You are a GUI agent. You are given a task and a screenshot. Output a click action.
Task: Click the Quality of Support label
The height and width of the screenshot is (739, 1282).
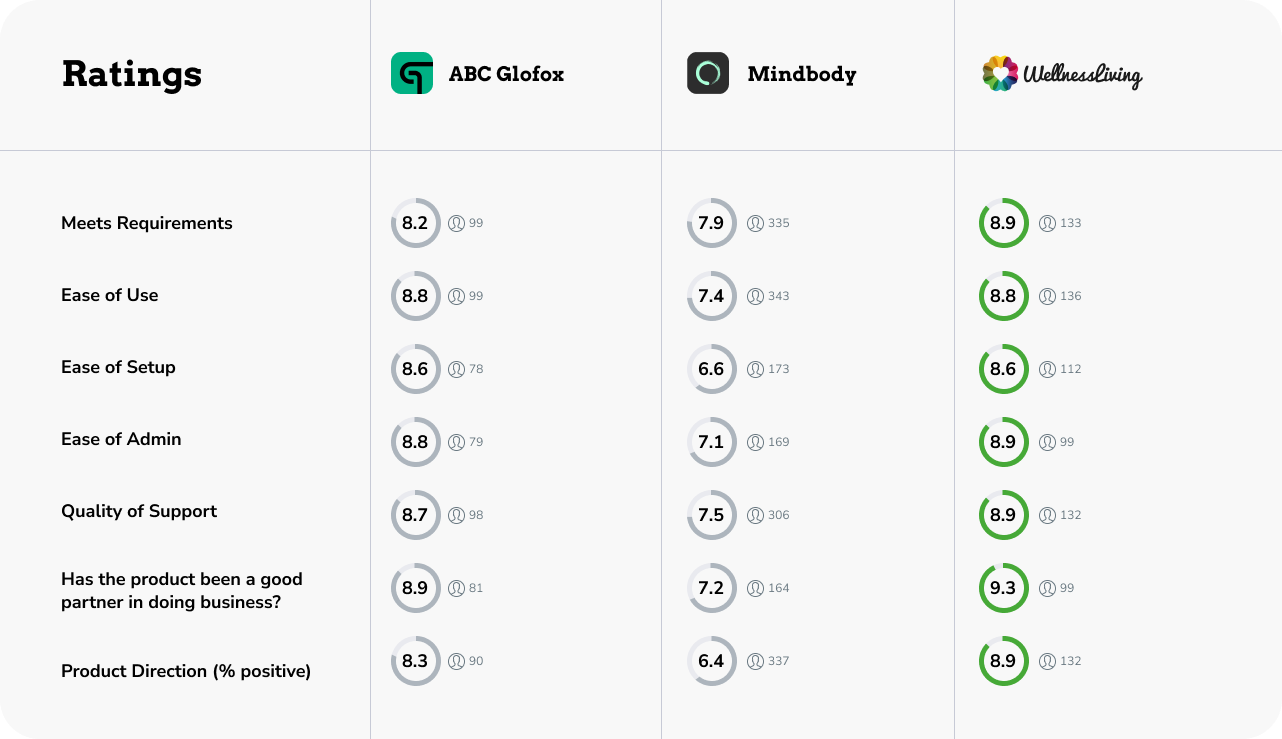pyautogui.click(x=139, y=511)
